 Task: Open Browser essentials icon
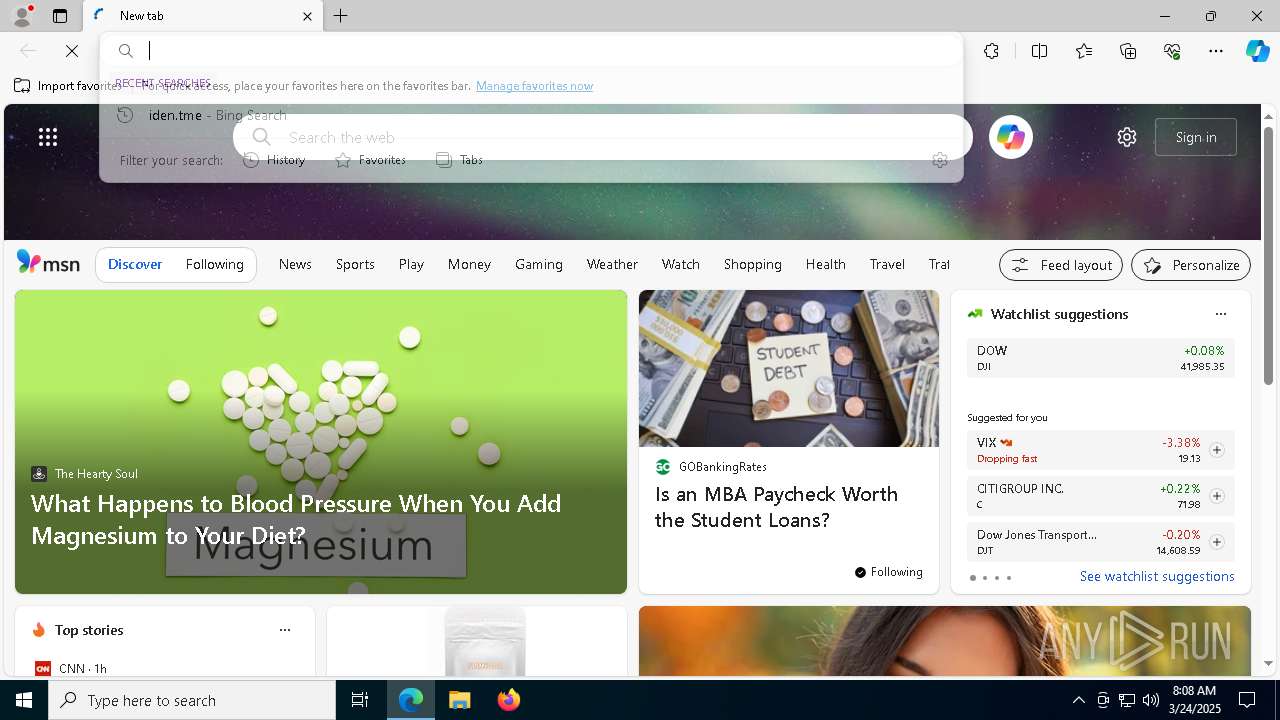tap(1172, 51)
